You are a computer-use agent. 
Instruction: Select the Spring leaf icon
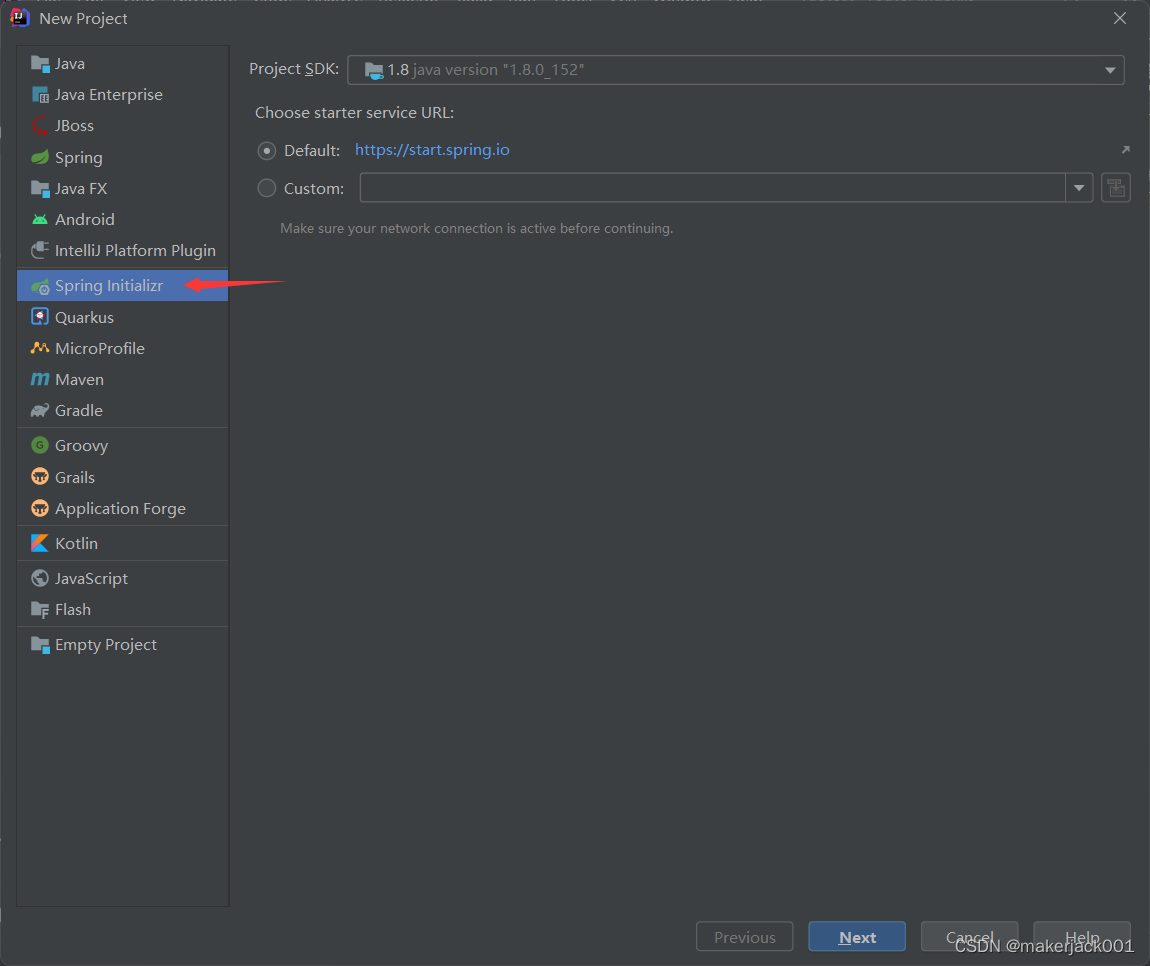40,157
